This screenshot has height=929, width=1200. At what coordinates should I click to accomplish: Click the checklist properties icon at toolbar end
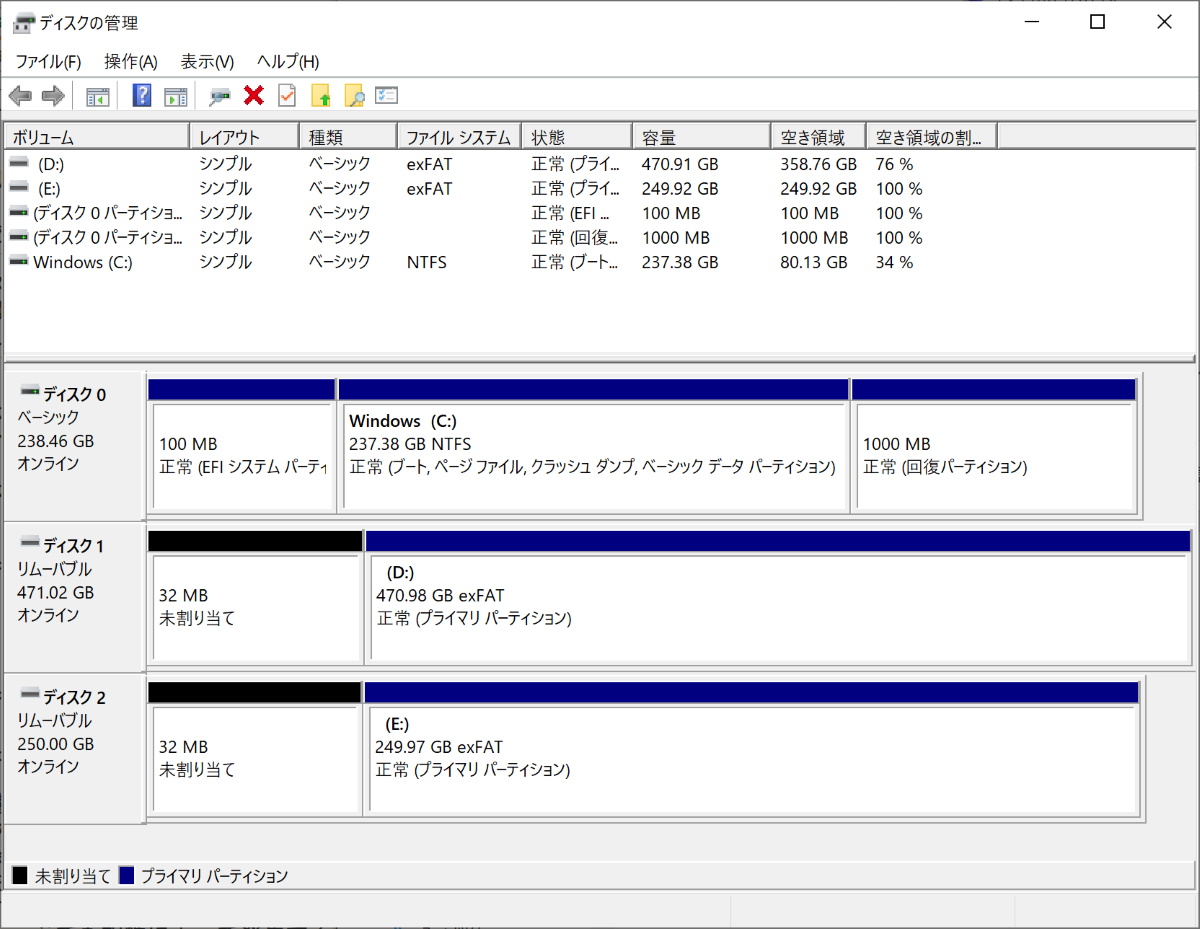pos(385,95)
